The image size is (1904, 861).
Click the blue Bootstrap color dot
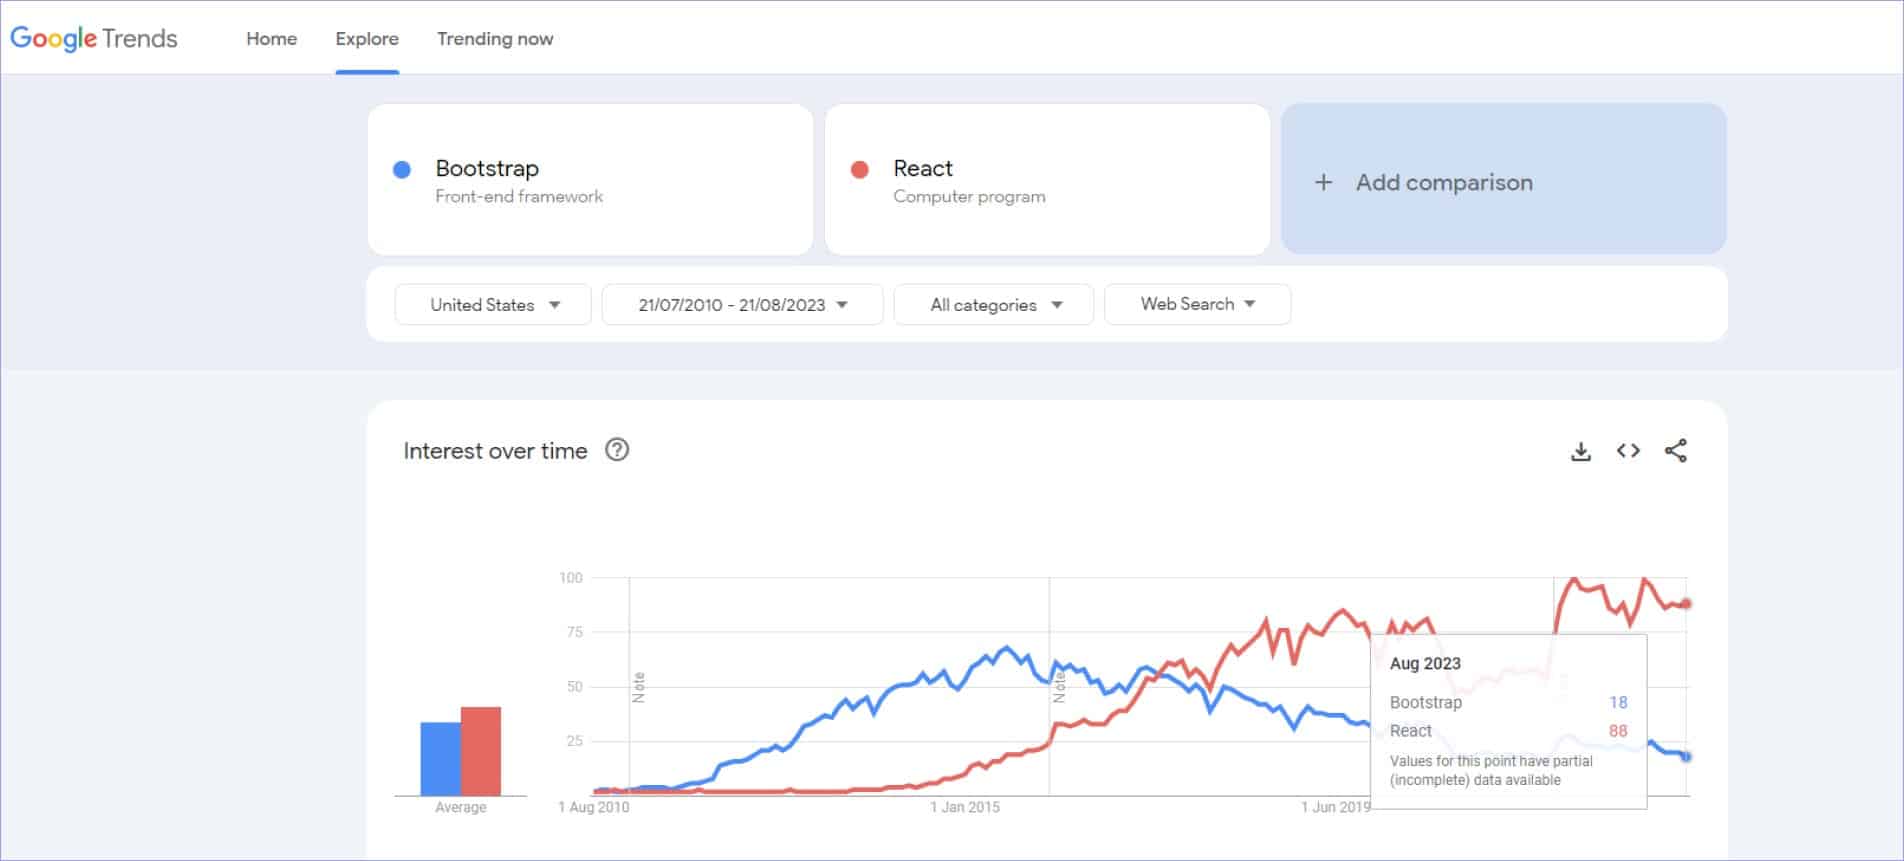(402, 170)
